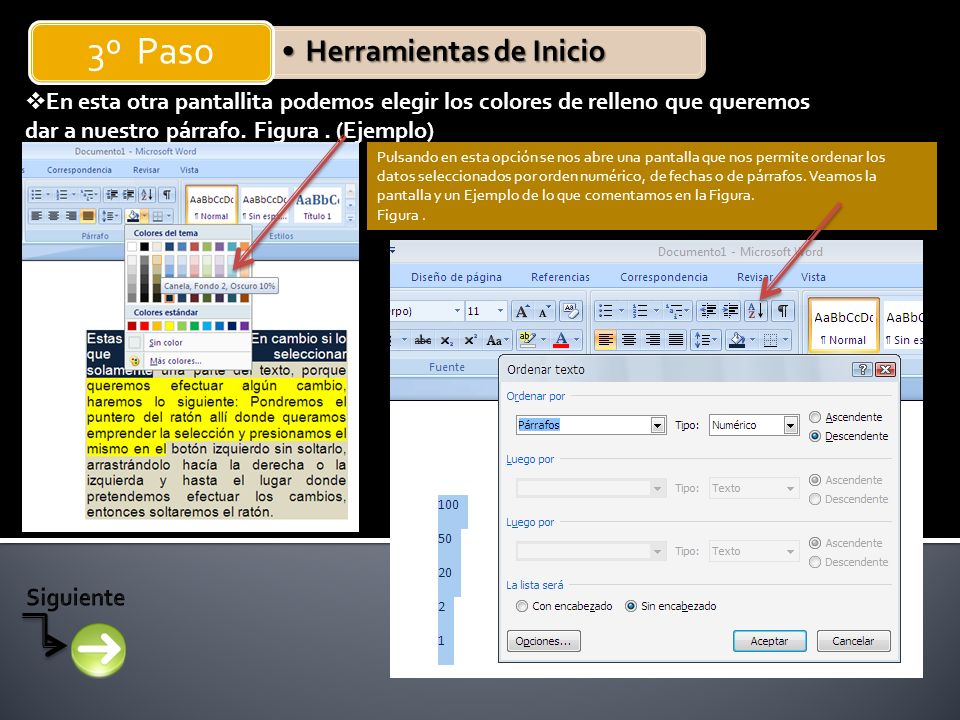Click the Opciones... button
This screenshot has height=720, width=960.
(544, 641)
